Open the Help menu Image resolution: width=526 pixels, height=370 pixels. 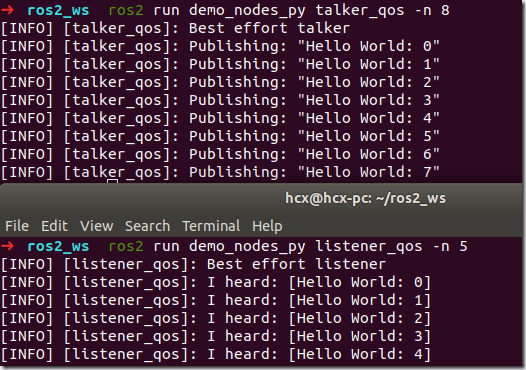tap(267, 226)
